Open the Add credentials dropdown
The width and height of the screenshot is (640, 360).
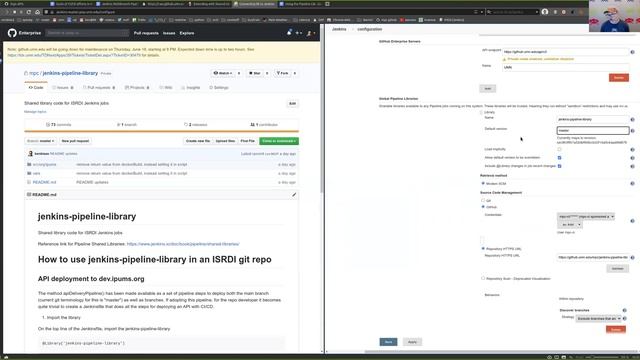[570, 225]
